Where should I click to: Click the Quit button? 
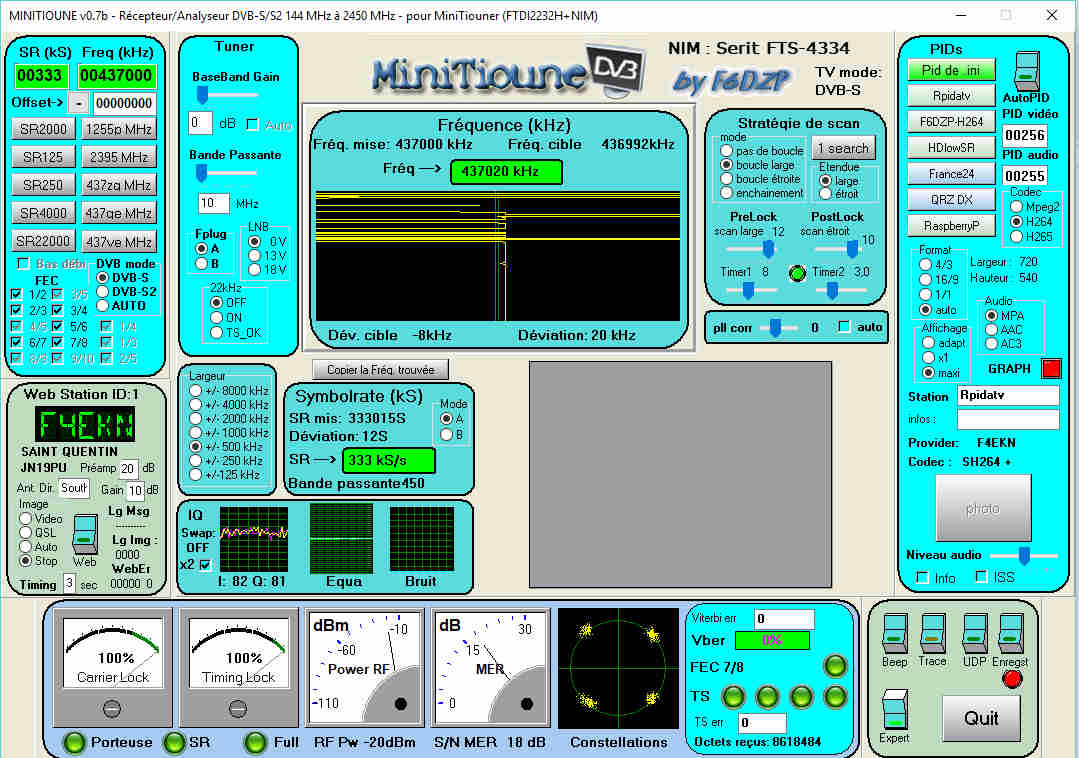point(981,718)
